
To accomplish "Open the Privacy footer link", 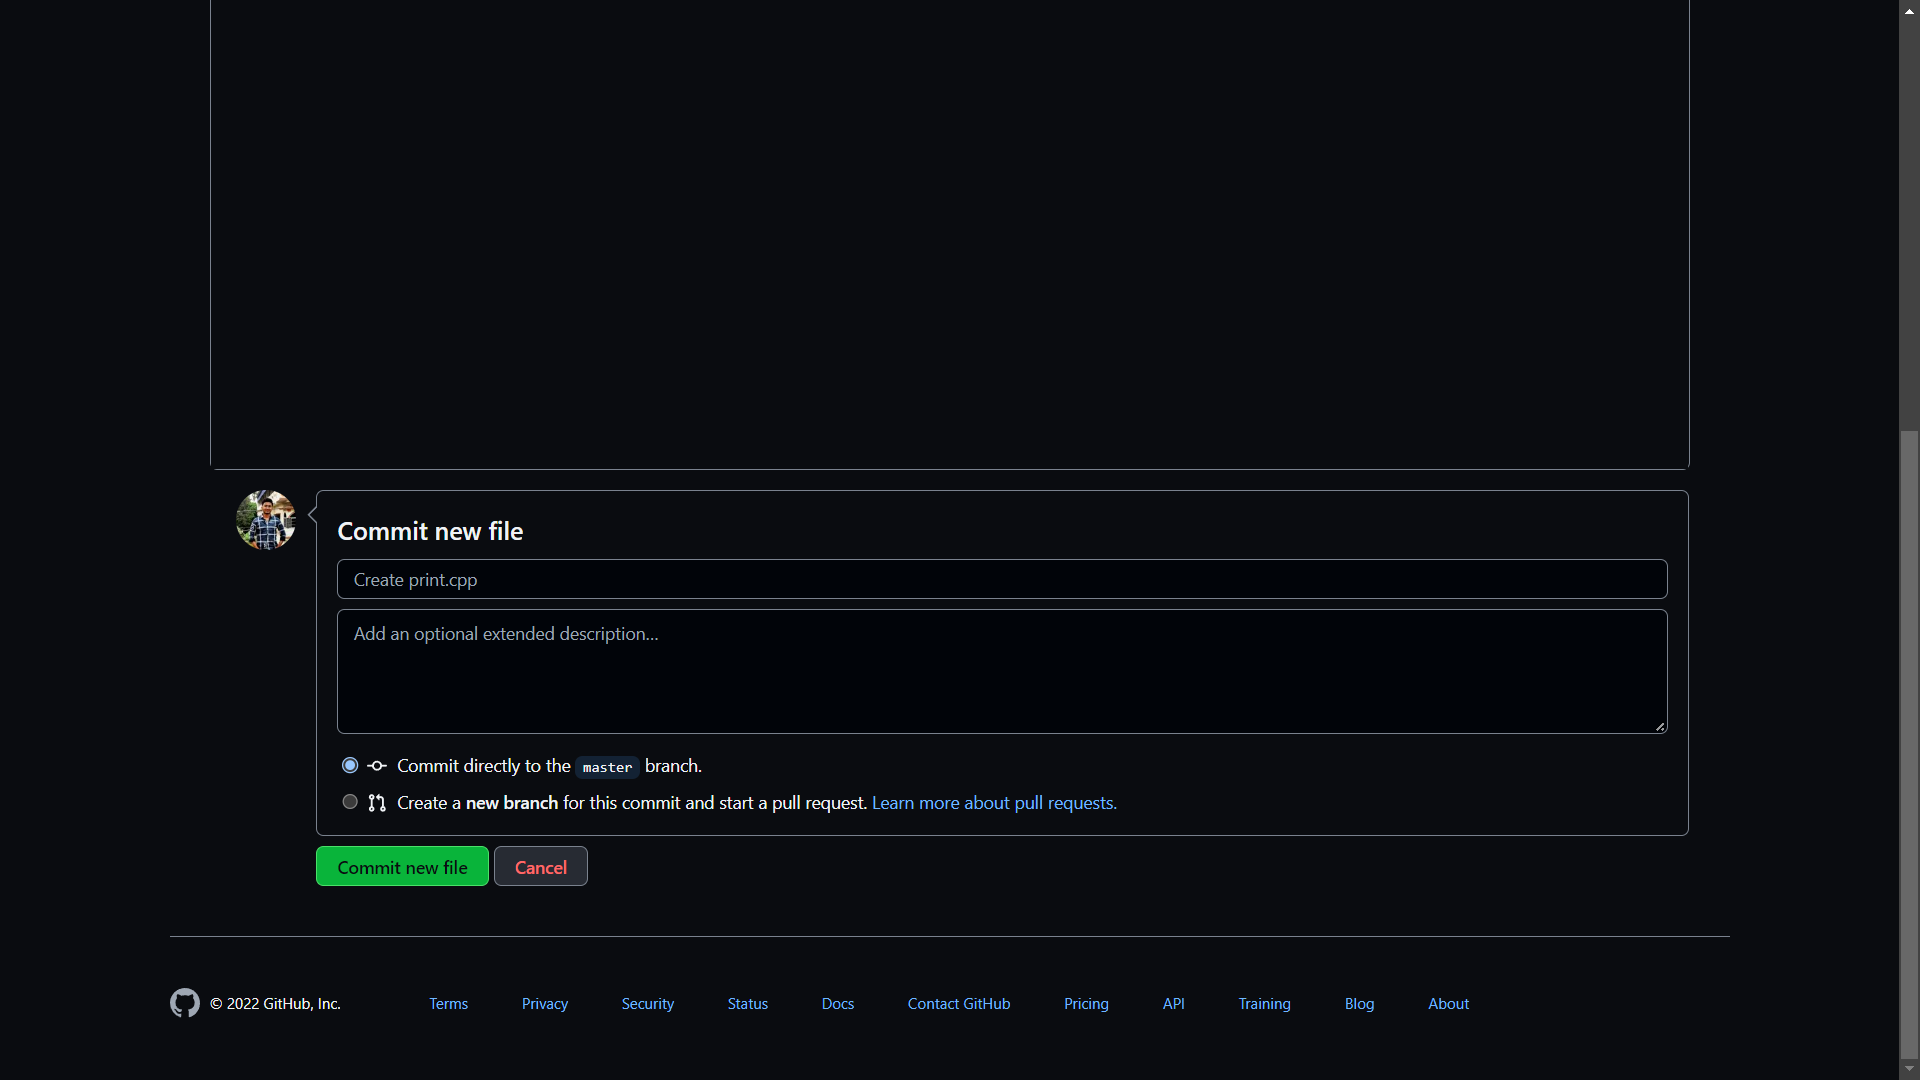I will click(545, 1004).
